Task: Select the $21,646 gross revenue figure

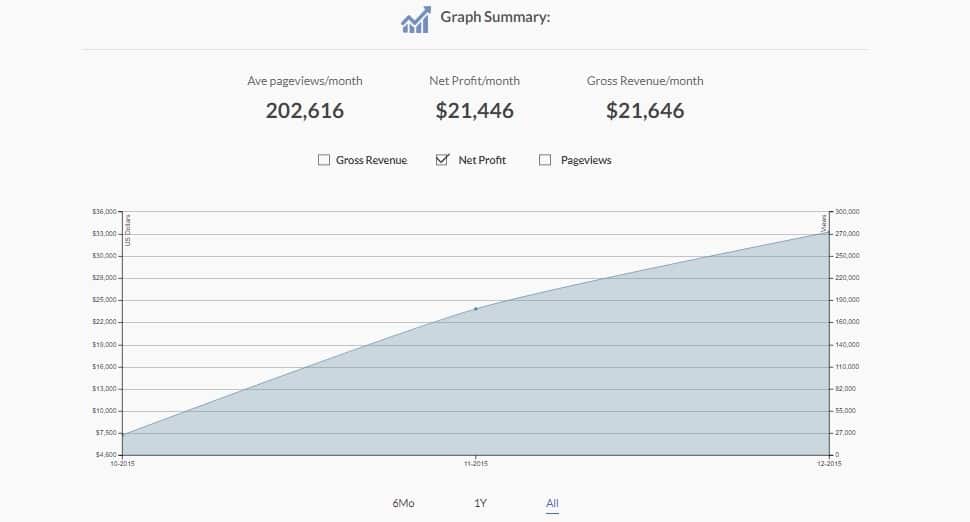Action: (645, 111)
